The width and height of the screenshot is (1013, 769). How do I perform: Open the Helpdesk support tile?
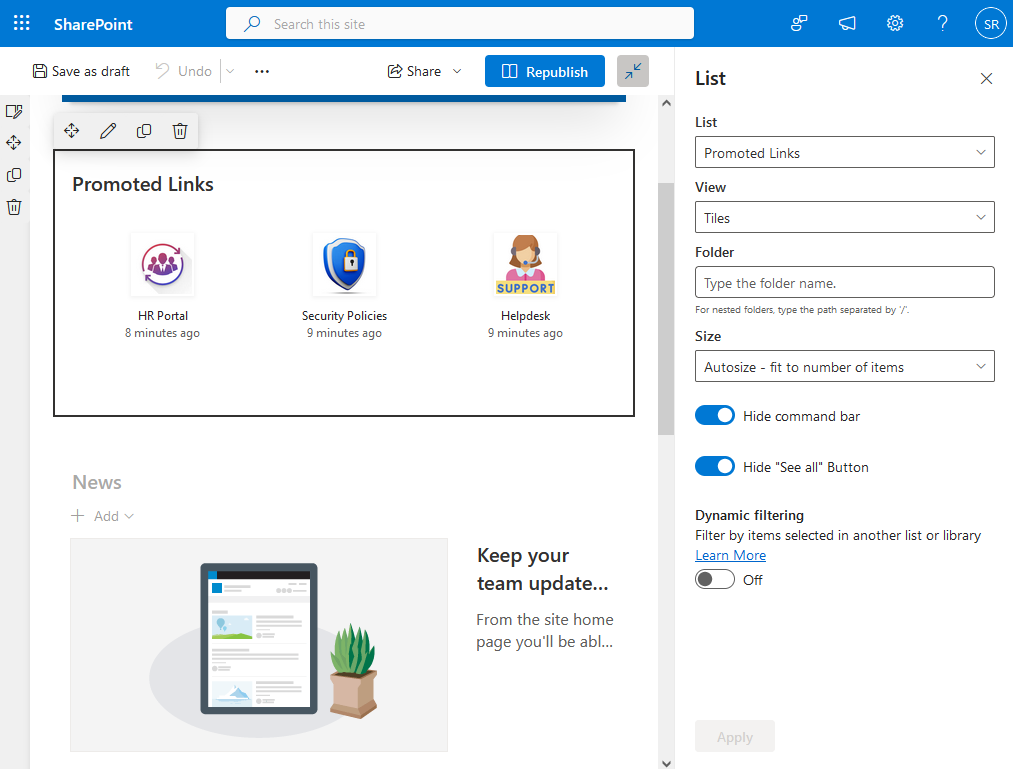pos(525,264)
